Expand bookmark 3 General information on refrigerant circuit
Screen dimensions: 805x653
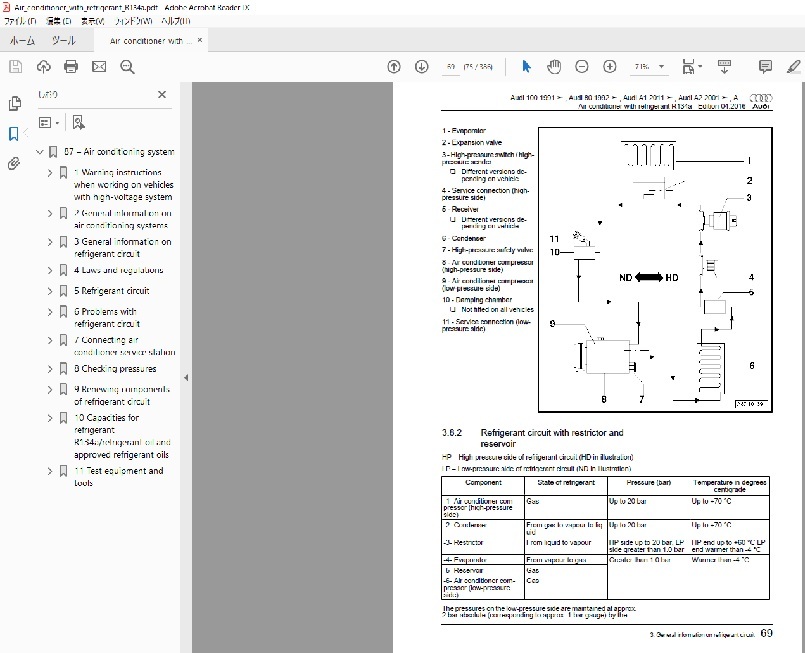[x=50, y=242]
